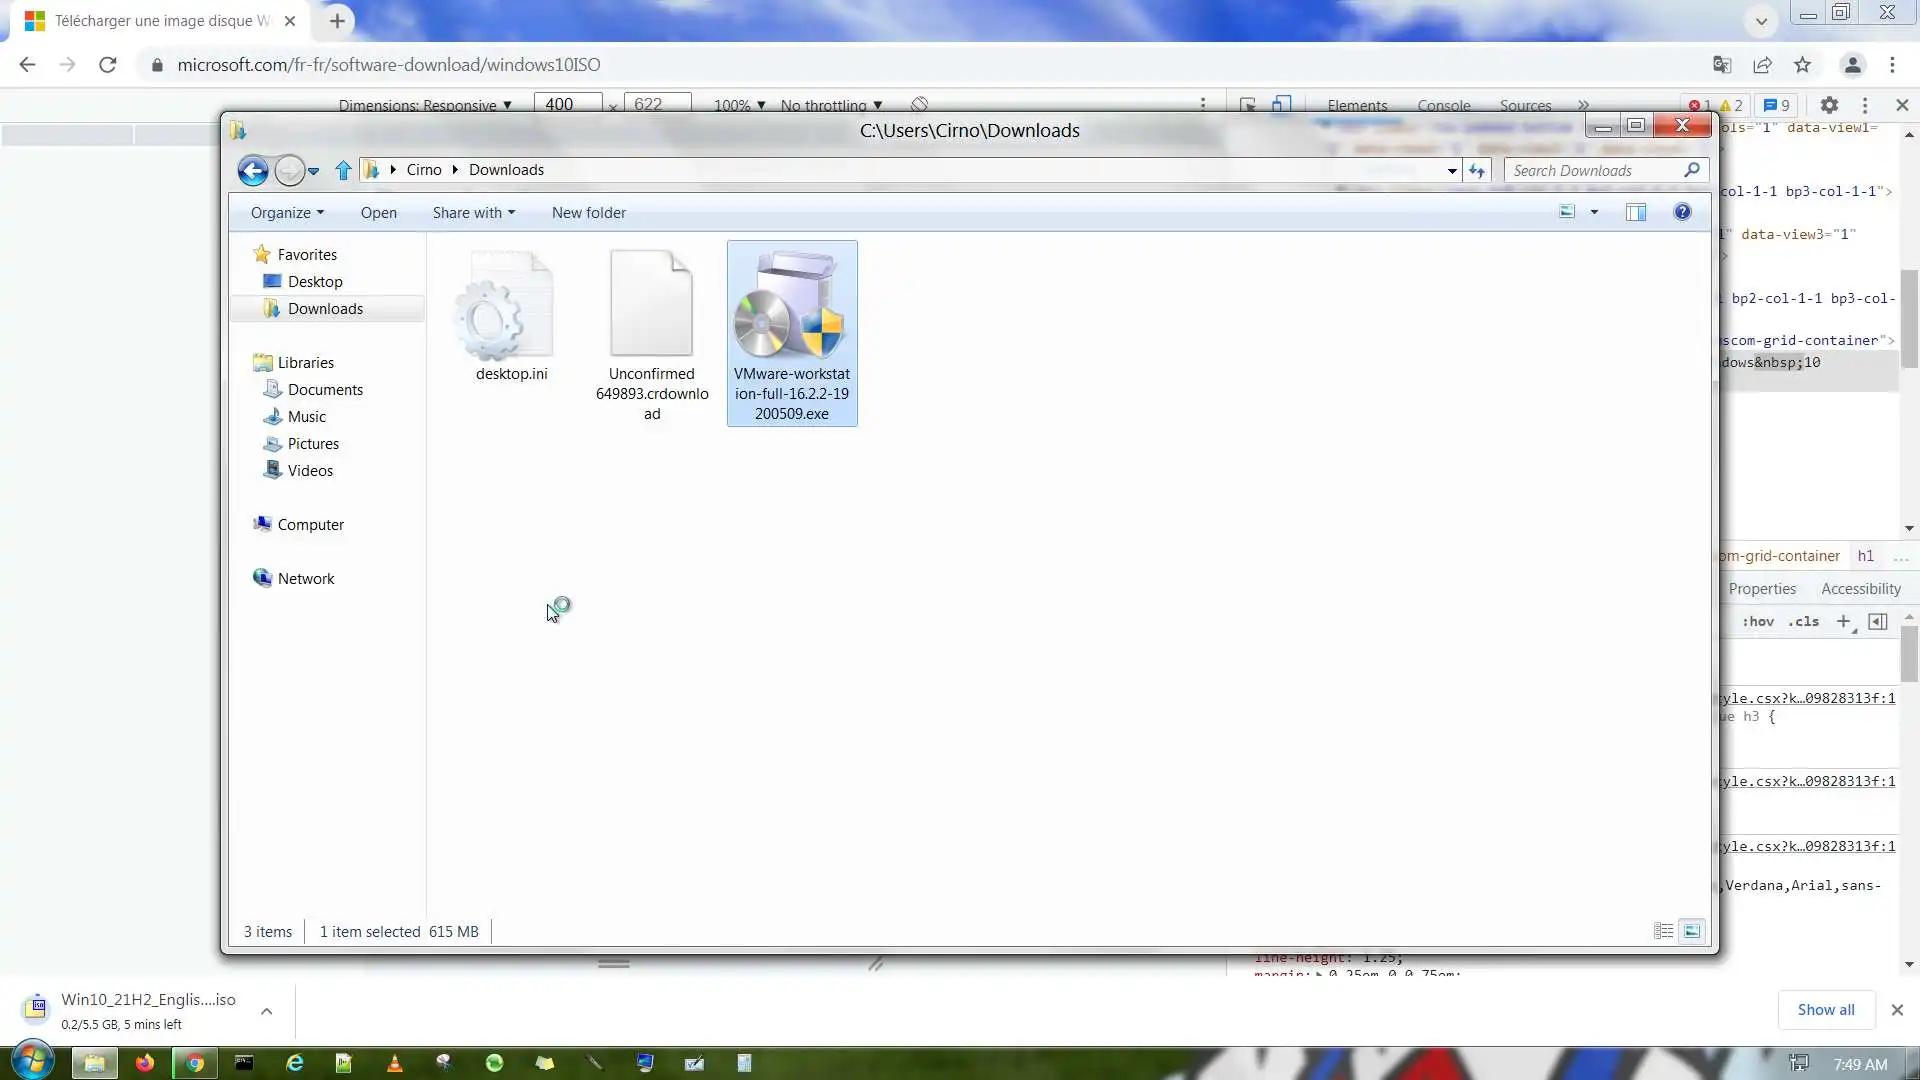Screen dimensions: 1920x1080
Task: Click the Up folder arrow icon
Action: (343, 171)
